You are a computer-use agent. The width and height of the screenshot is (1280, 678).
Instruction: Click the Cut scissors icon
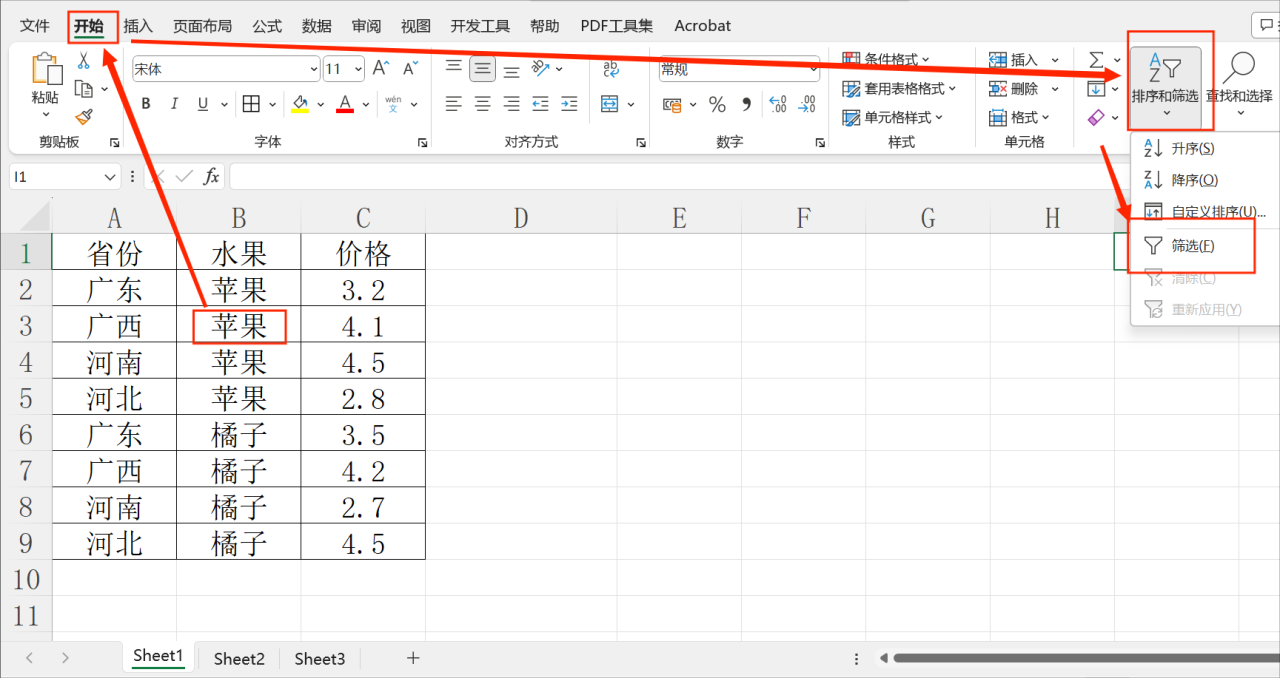(x=84, y=60)
